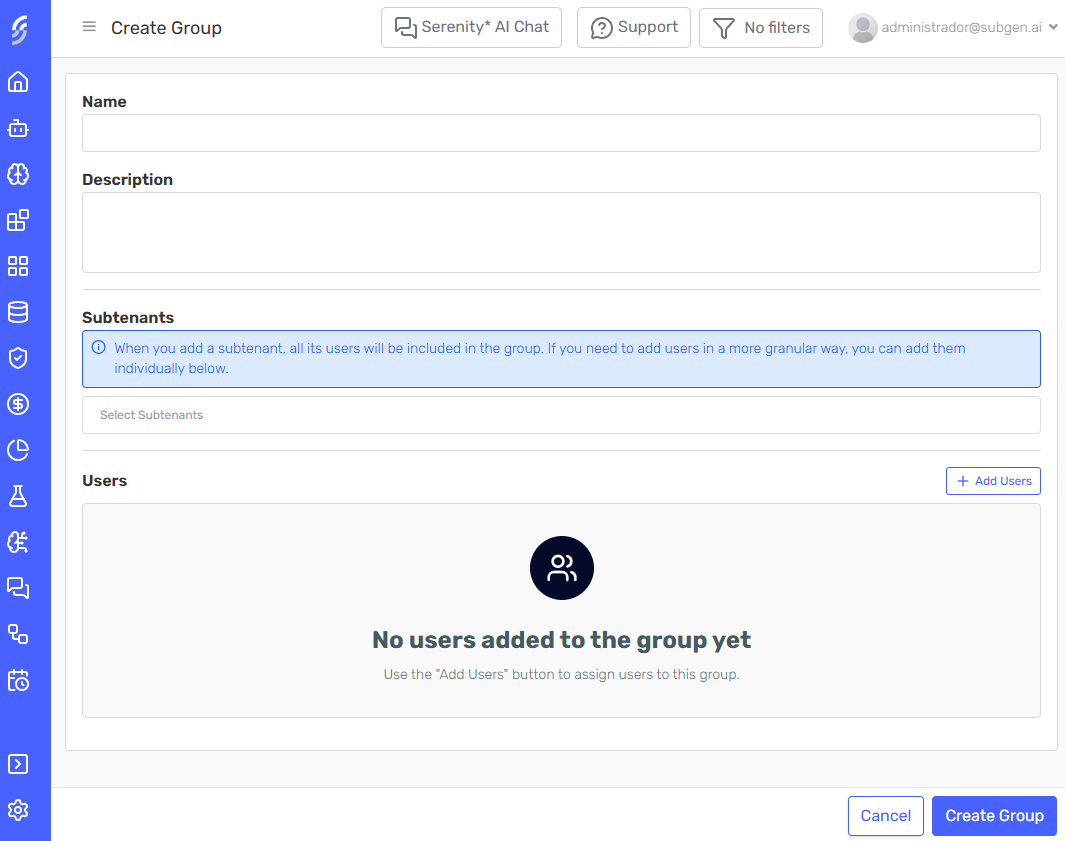
Task: Open the Support panel
Action: tap(633, 27)
